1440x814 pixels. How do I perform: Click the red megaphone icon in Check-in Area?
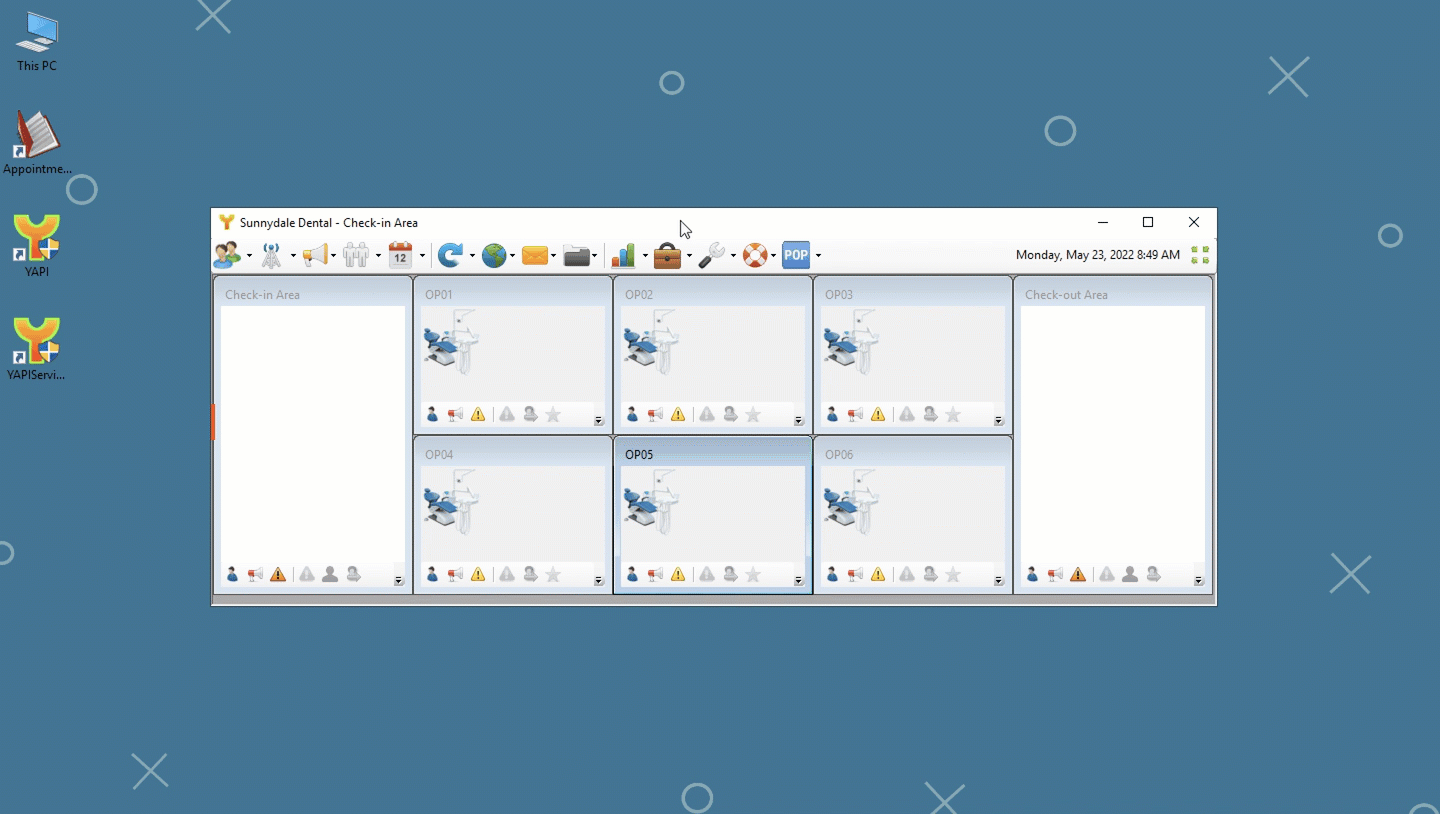tap(255, 574)
